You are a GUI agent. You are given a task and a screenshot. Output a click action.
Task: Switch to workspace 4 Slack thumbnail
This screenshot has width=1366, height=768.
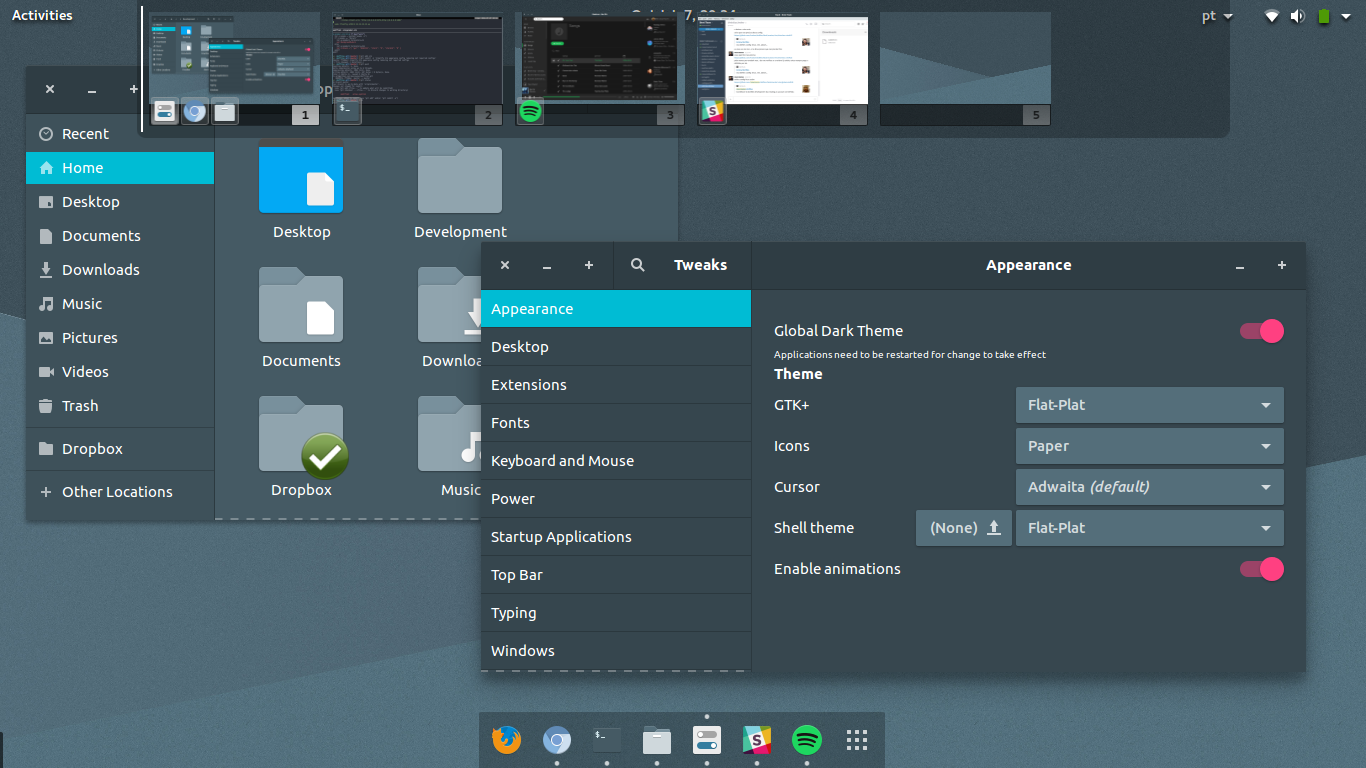click(783, 68)
